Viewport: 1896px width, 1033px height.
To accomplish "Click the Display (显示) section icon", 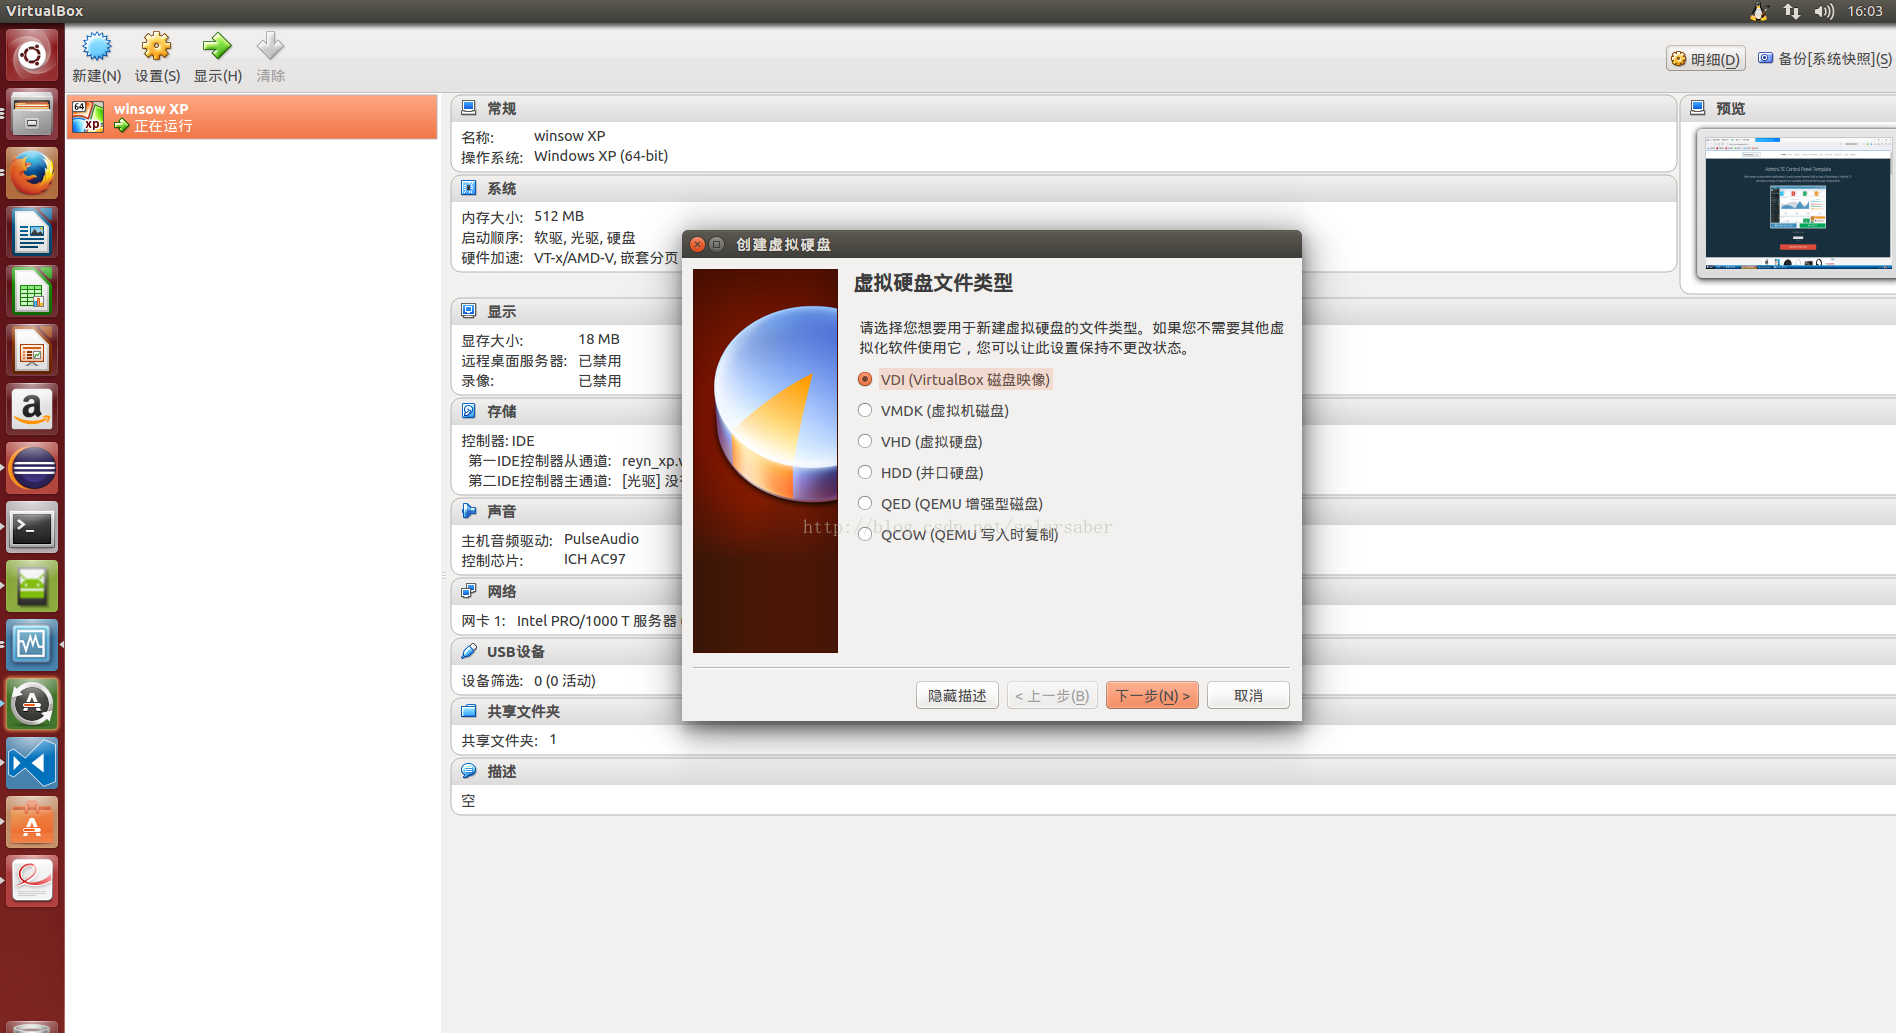I will [x=469, y=311].
